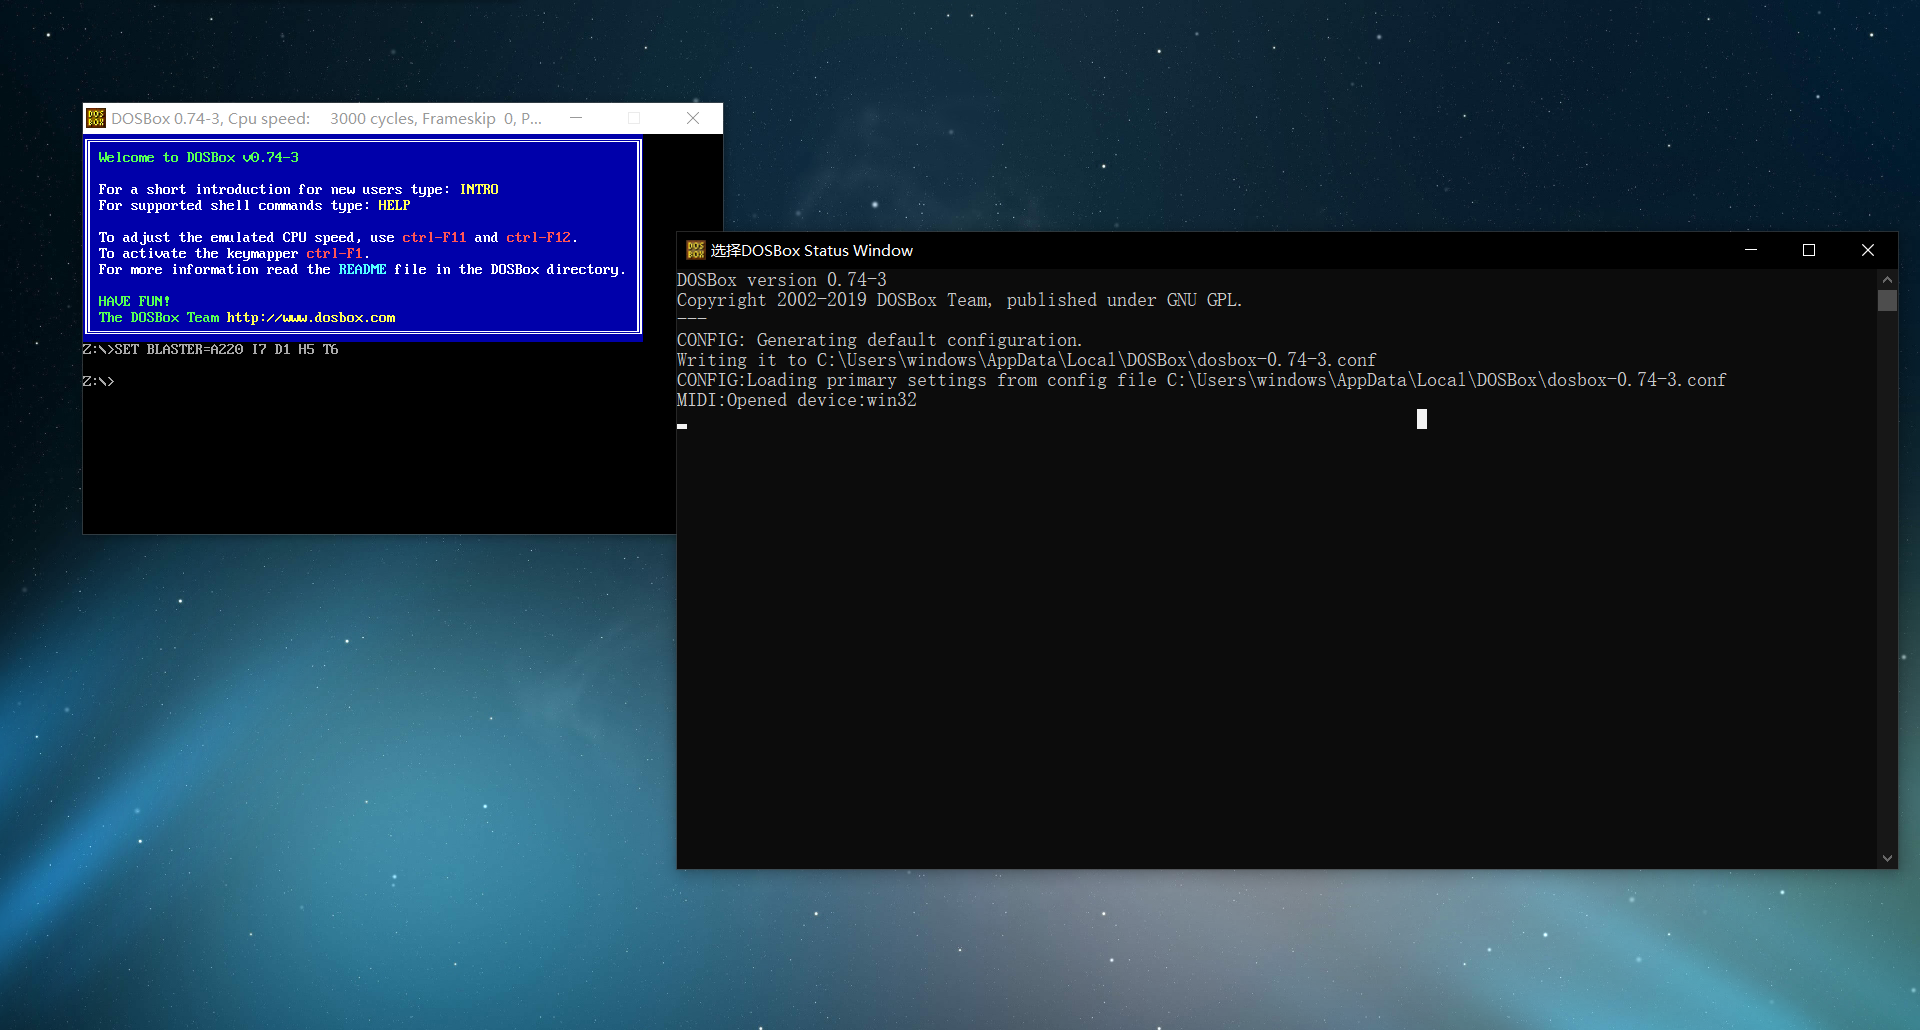
Task: Close the DOSBox Status Window
Action: (x=1868, y=250)
